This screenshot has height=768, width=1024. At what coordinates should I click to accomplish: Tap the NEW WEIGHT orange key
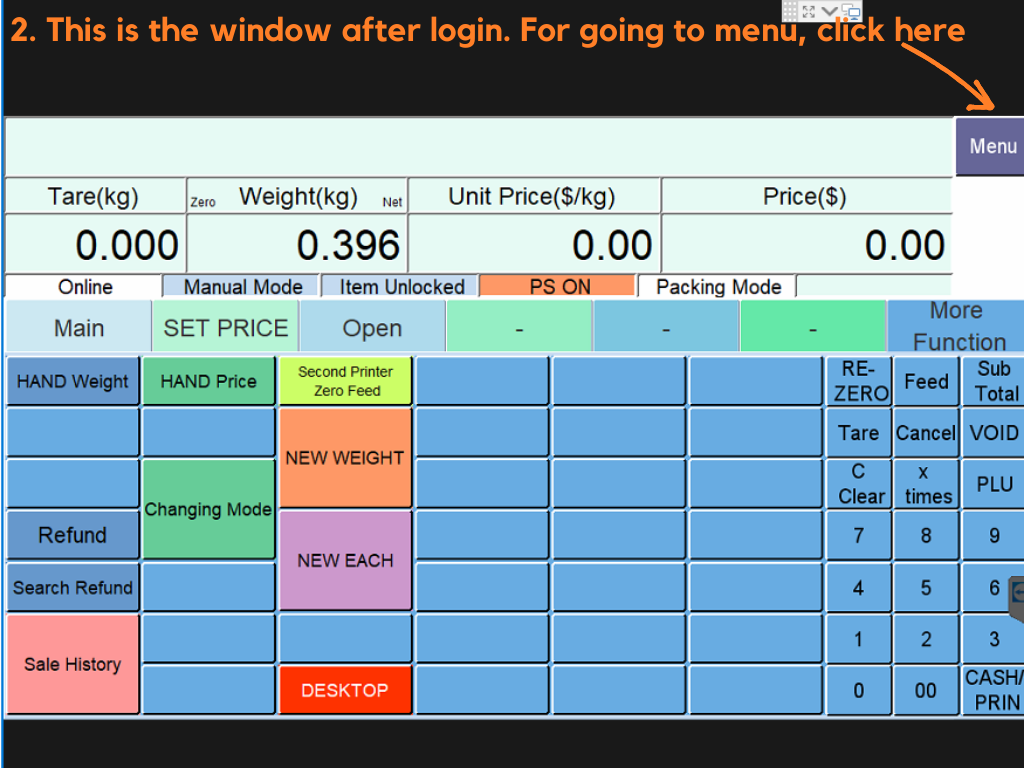pos(345,458)
